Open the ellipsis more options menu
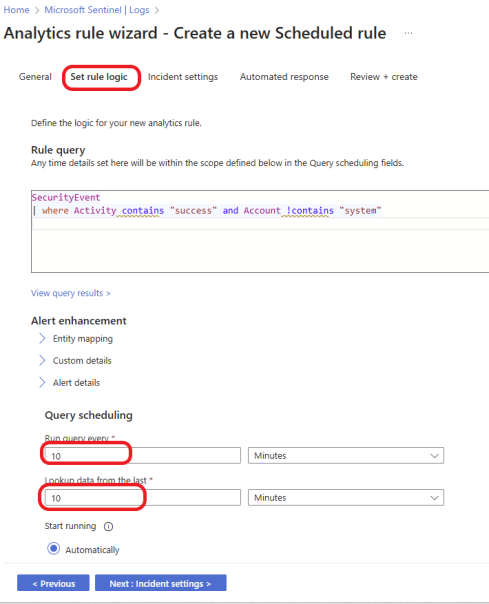The height and width of the screenshot is (604, 489). pos(408,33)
